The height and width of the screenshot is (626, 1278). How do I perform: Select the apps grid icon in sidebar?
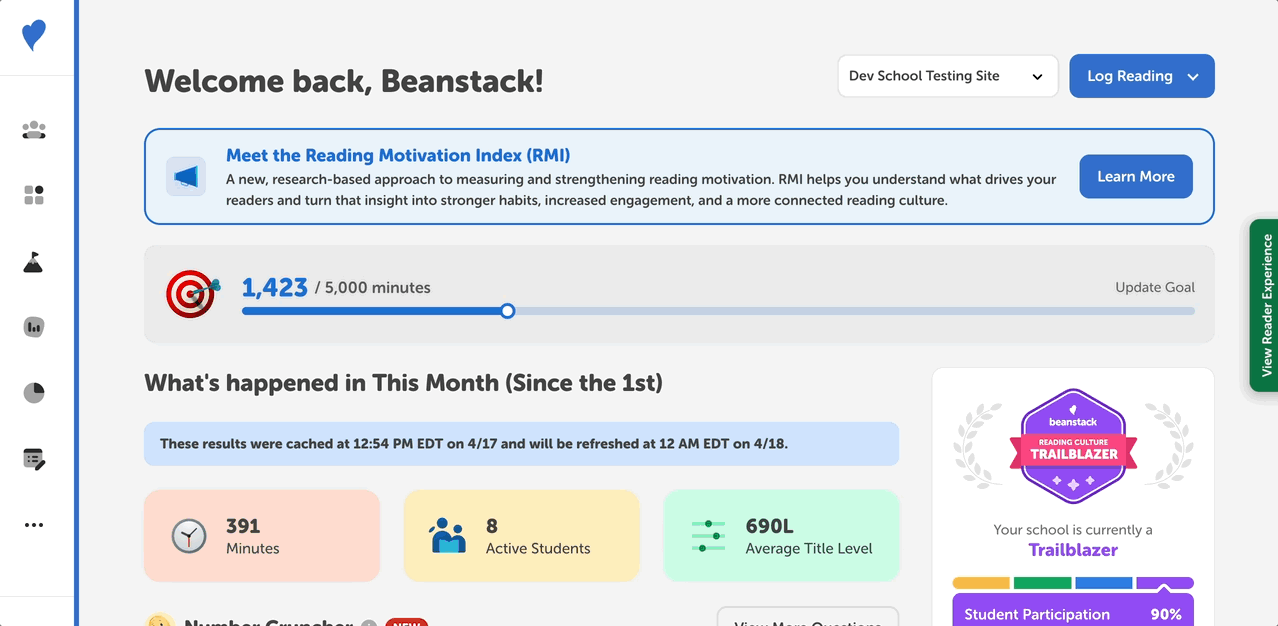(34, 195)
